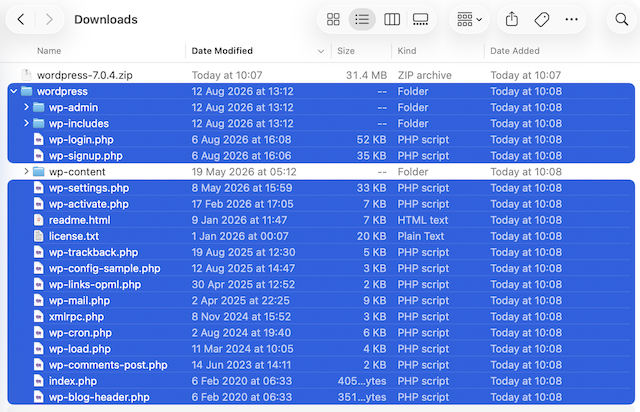Switch to column view
The image size is (640, 412).
pos(392,19)
